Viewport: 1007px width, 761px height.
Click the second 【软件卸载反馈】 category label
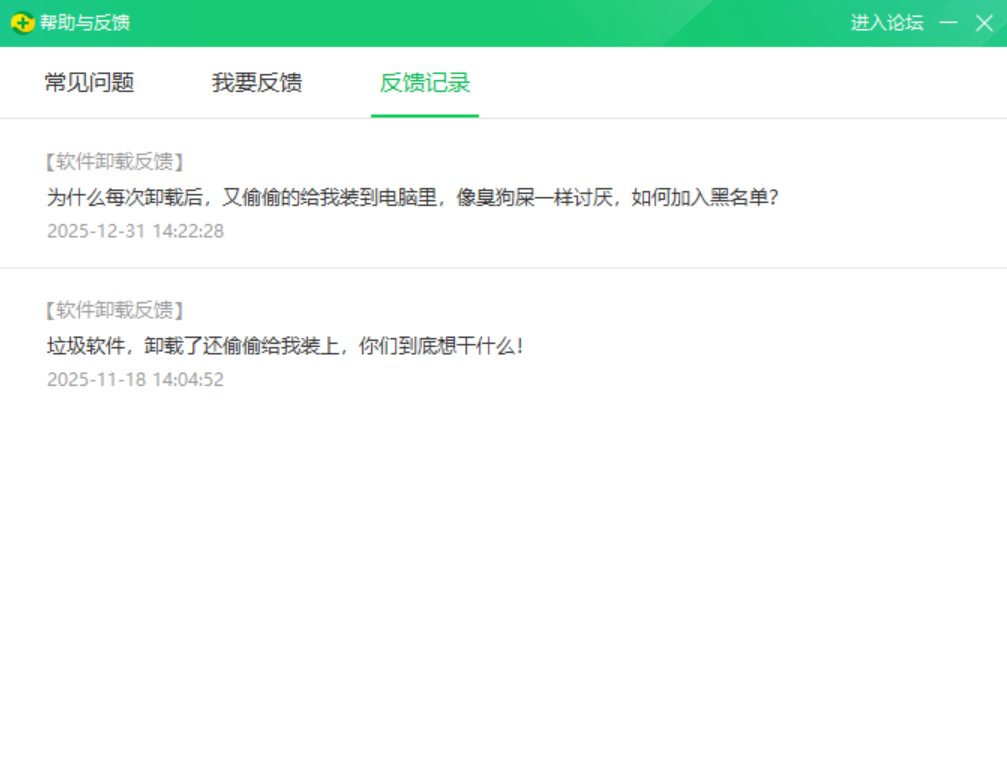coord(115,310)
